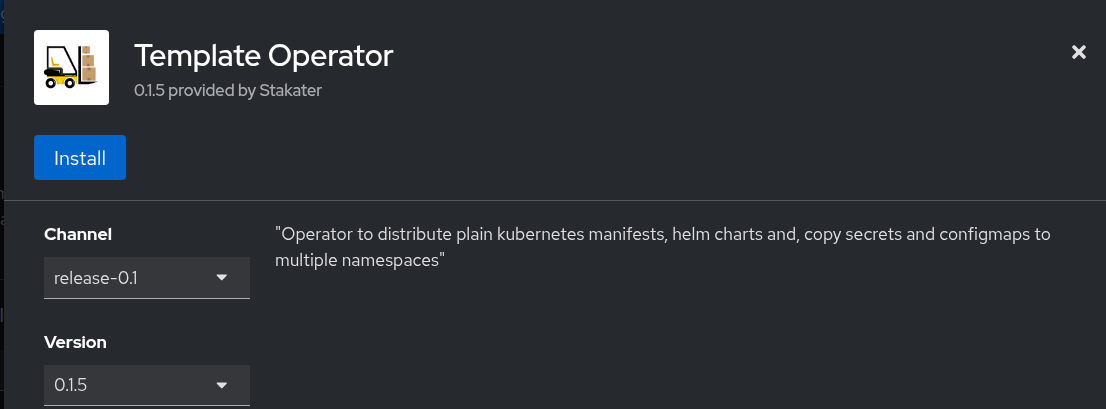Screen dimensions: 1106x409
Task: Click the "release-0.1" channel value text
Action: point(95,277)
